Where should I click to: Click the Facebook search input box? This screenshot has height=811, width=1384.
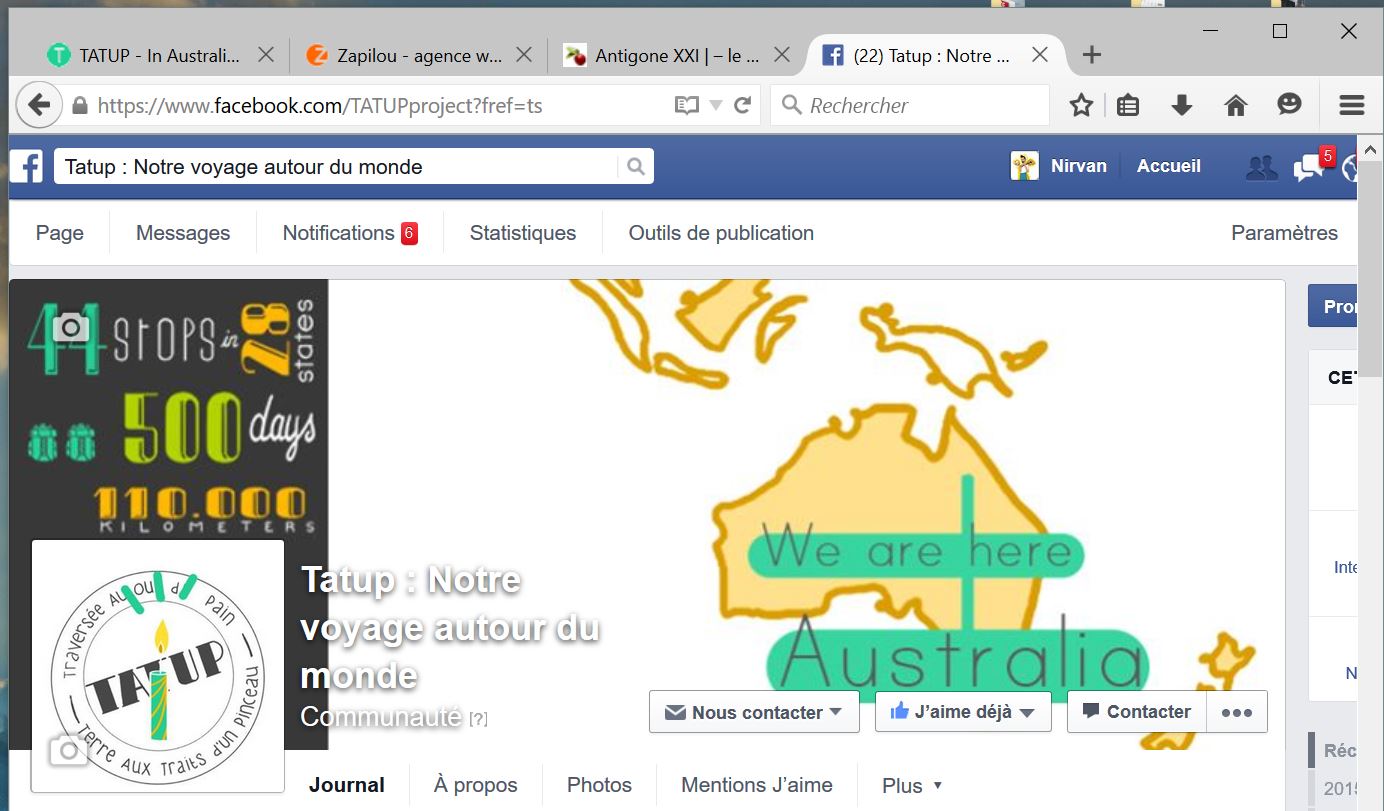(336, 167)
